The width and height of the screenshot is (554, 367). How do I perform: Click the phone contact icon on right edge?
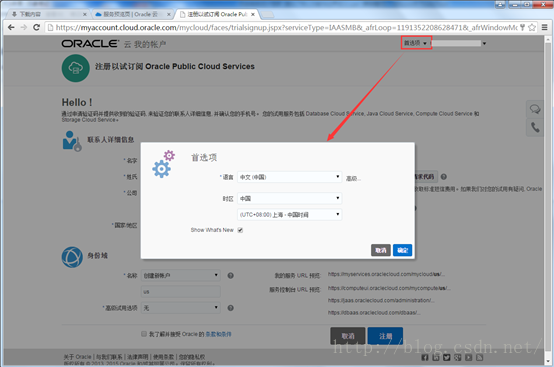pyautogui.click(x=535, y=127)
